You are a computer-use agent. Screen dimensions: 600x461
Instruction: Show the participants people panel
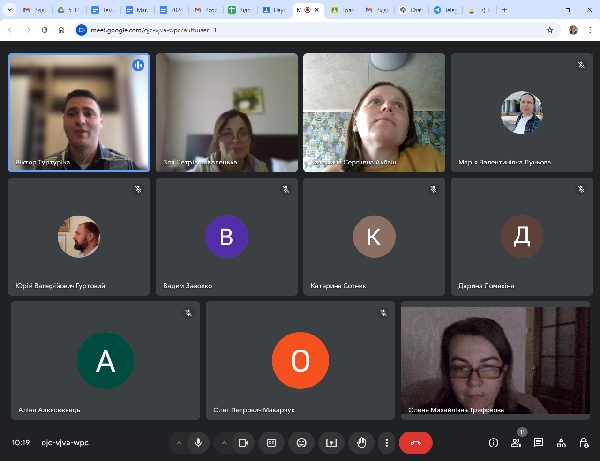point(516,442)
